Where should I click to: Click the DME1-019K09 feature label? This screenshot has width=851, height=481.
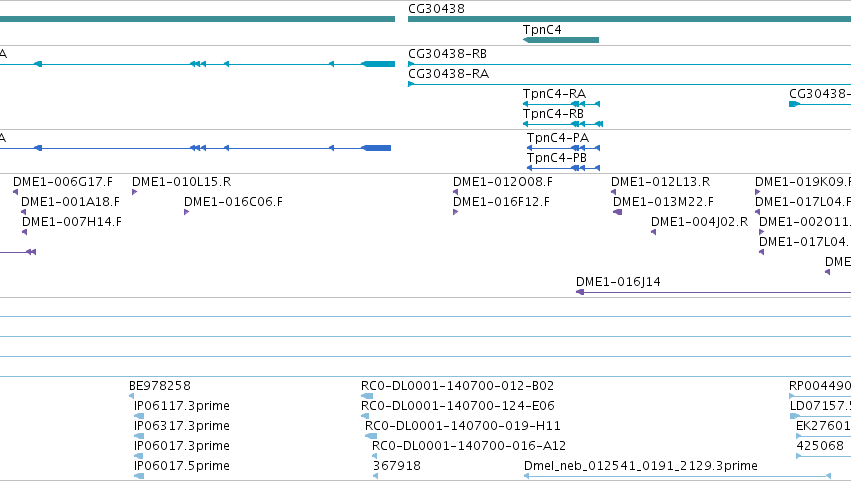803,182
